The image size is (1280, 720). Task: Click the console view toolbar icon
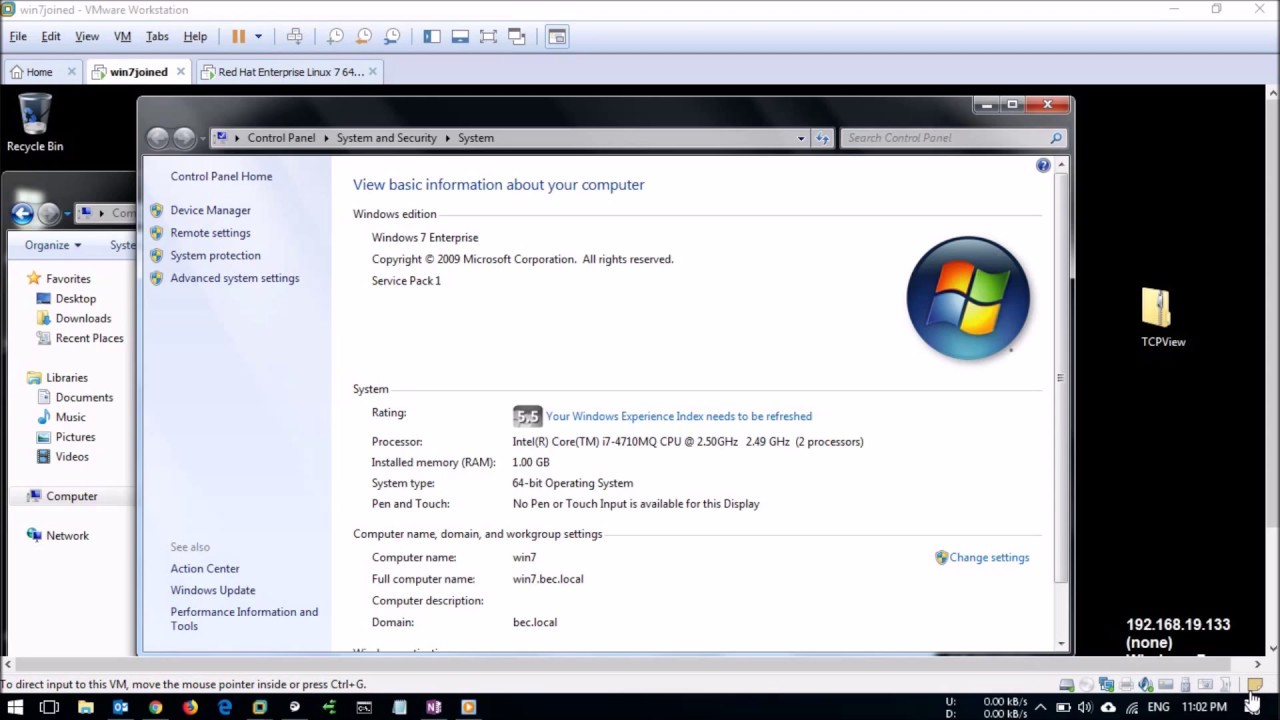click(x=557, y=36)
